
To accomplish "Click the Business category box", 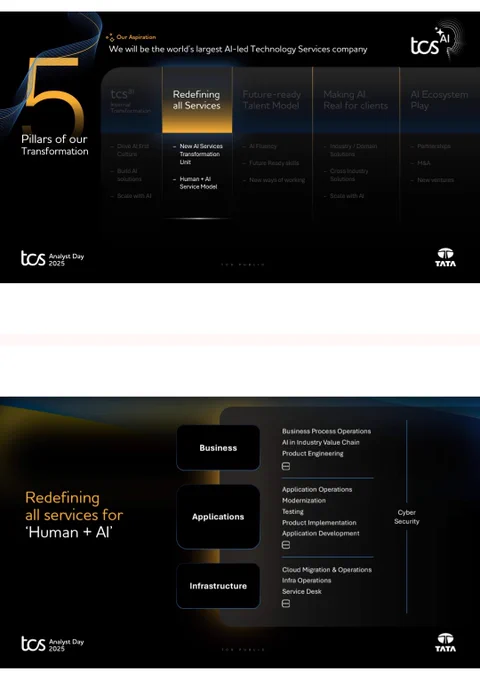I will point(218,448).
